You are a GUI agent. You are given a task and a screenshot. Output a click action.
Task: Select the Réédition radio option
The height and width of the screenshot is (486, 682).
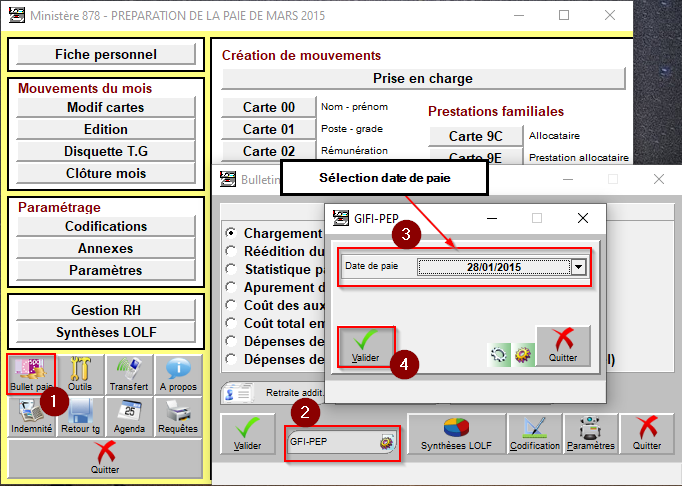232,251
